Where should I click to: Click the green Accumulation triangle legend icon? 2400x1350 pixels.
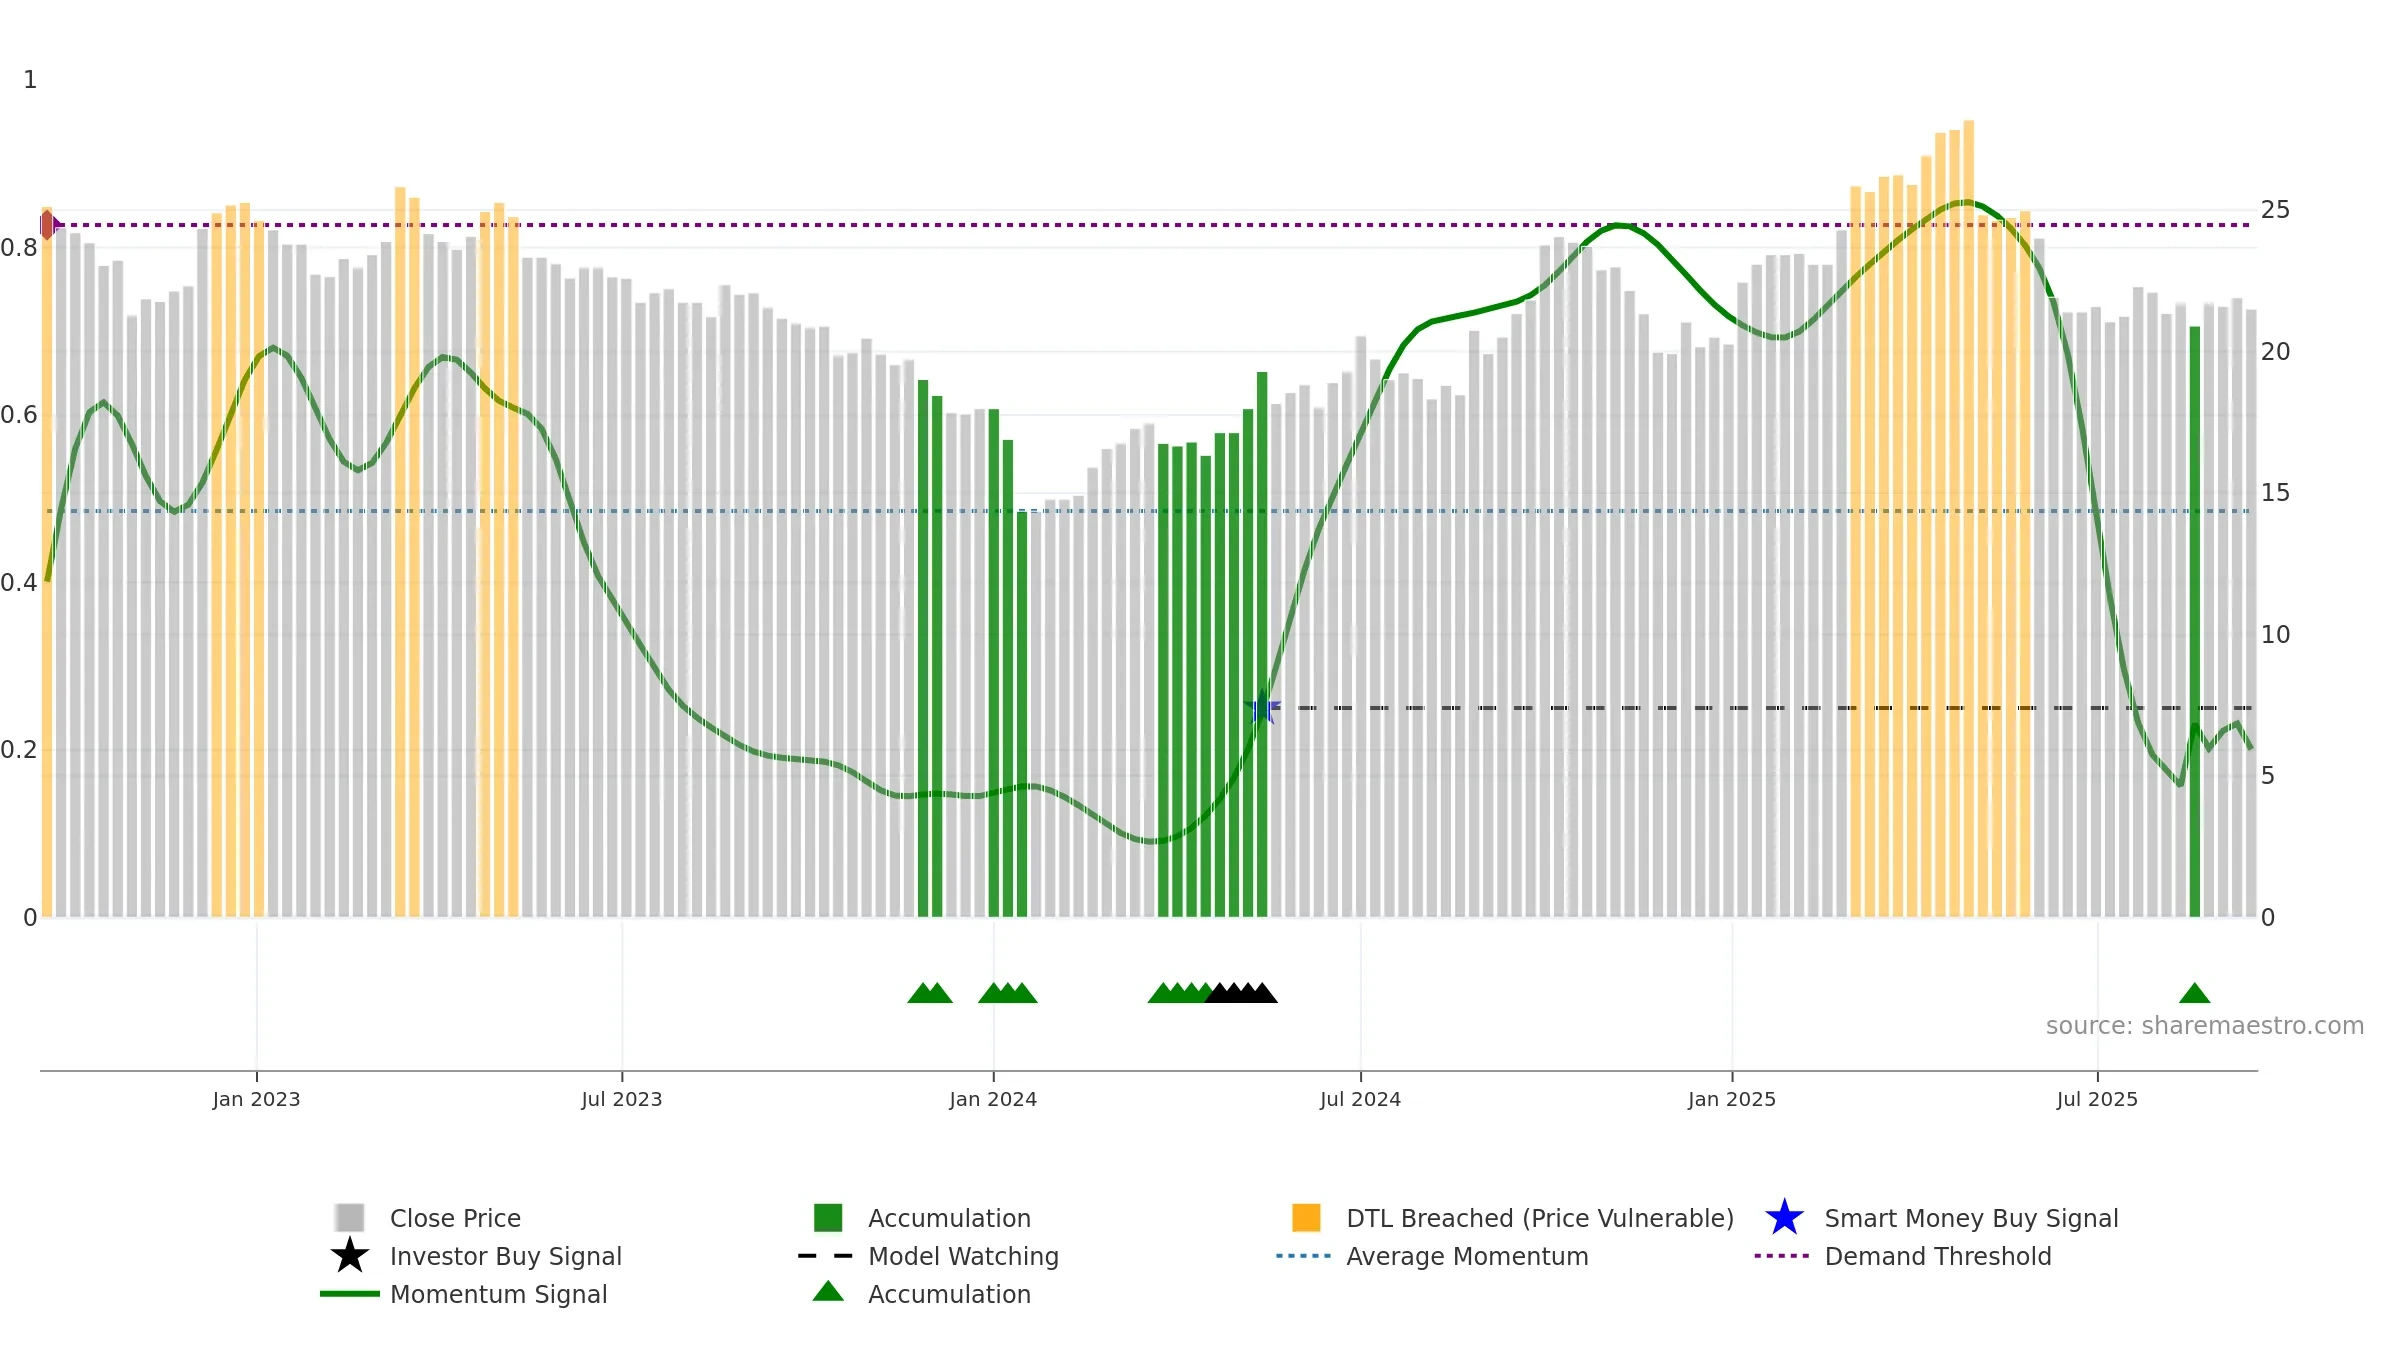coord(828,1292)
